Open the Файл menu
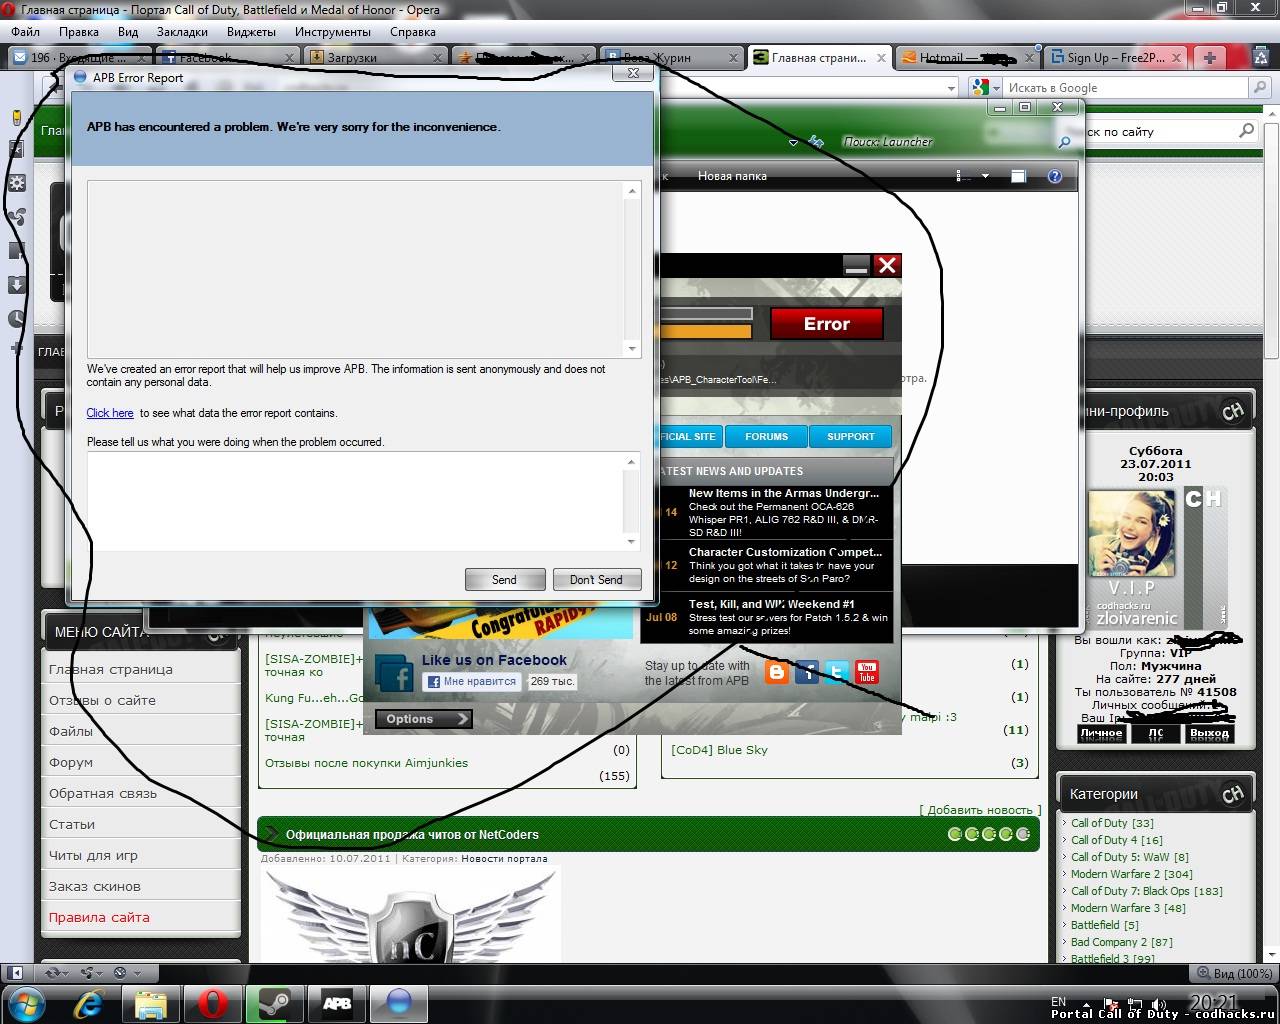Image resolution: width=1280 pixels, height=1024 pixels. [x=26, y=31]
